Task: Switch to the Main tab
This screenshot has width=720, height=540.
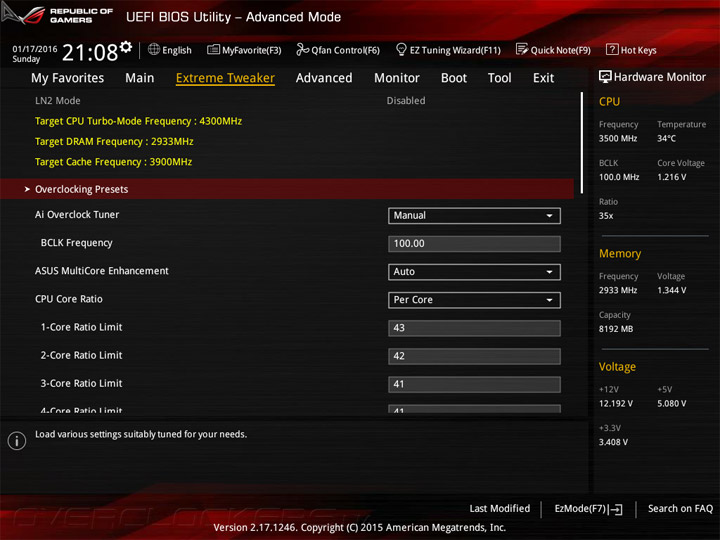Action: [140, 78]
